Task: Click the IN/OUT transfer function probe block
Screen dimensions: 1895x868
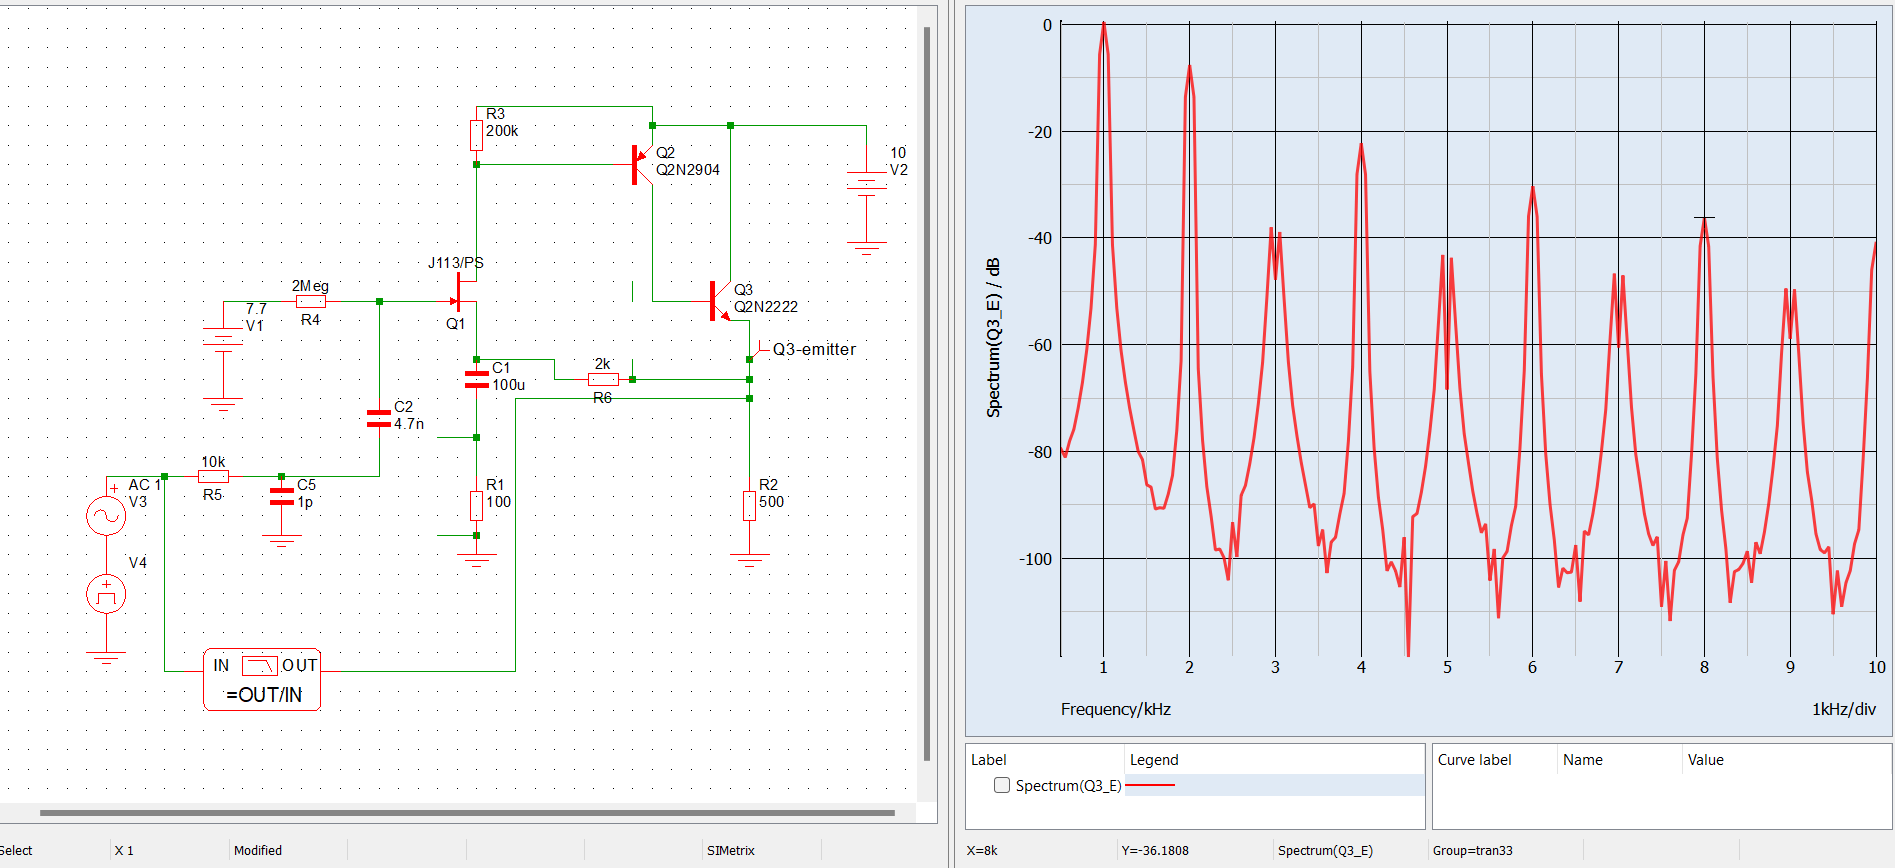Action: (262, 680)
